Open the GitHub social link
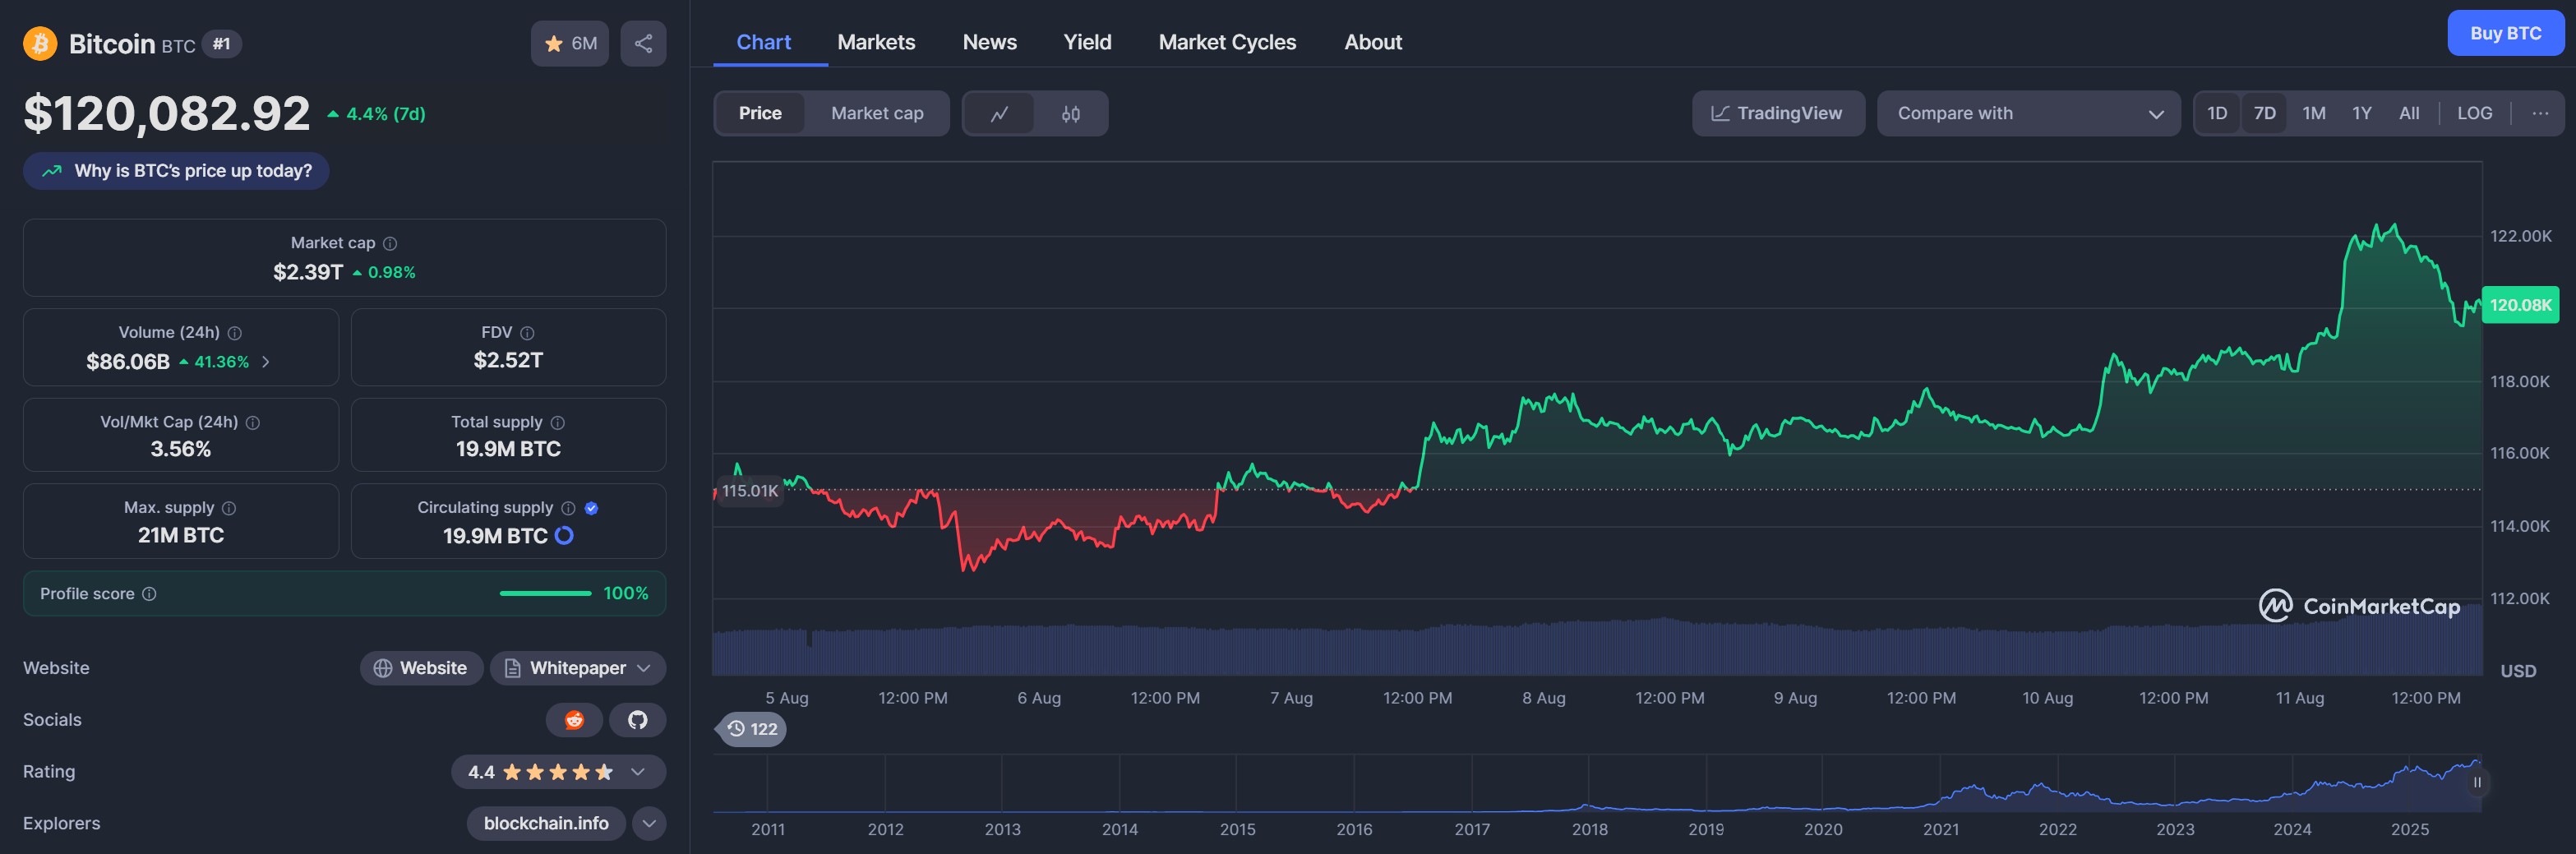Viewport: 2576px width, 854px height. click(637, 720)
